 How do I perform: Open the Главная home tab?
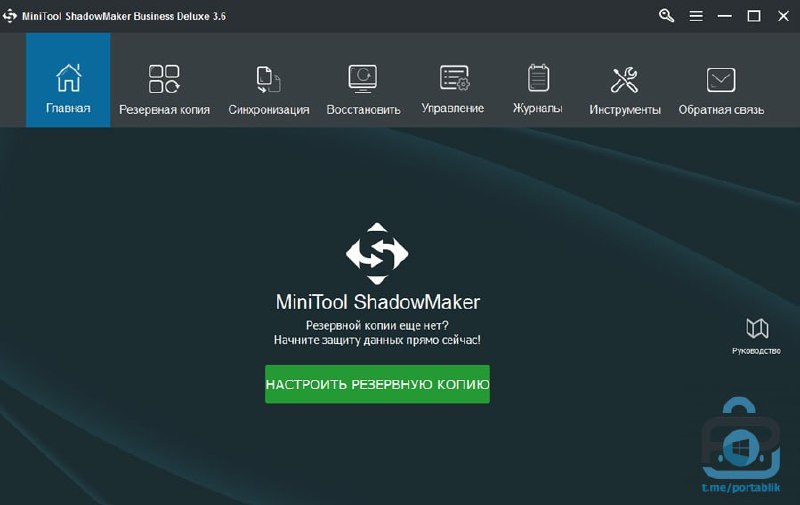68,80
